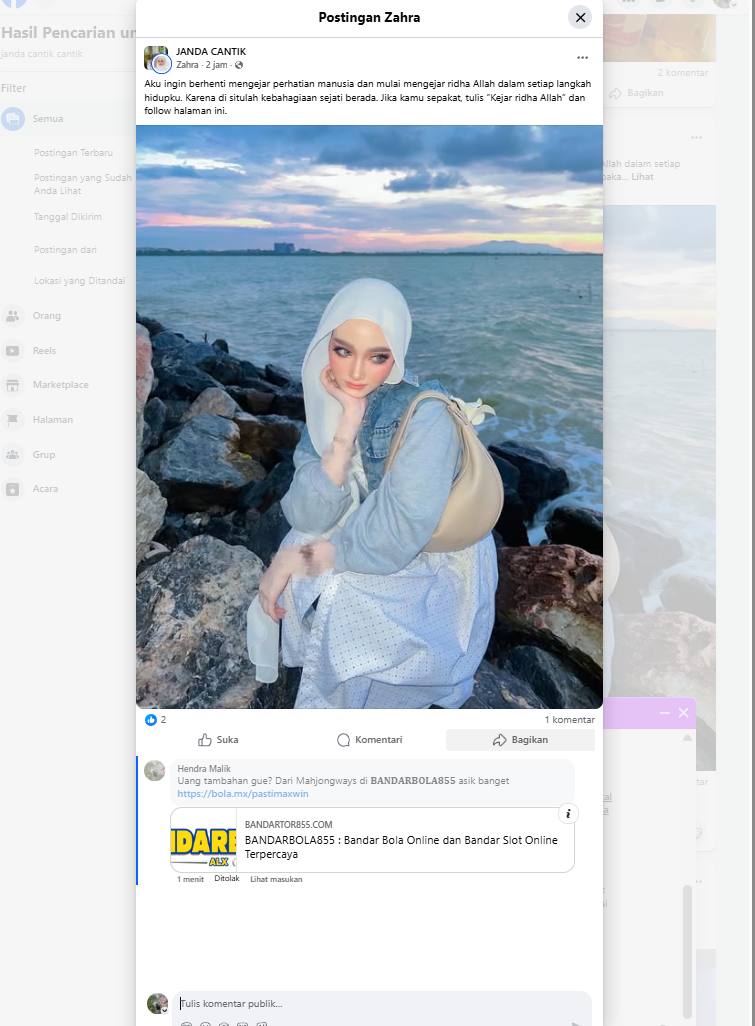Select 'Postingan yang Sudah Anda Lihat' filter
This screenshot has width=755, height=1026.
point(82,184)
